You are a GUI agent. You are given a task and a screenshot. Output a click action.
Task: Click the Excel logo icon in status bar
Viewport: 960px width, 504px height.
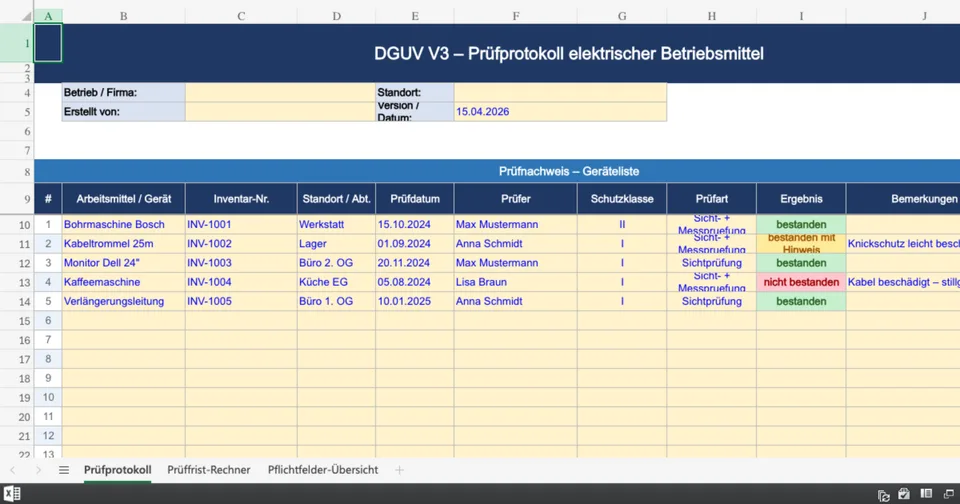pyautogui.click(x=12, y=494)
